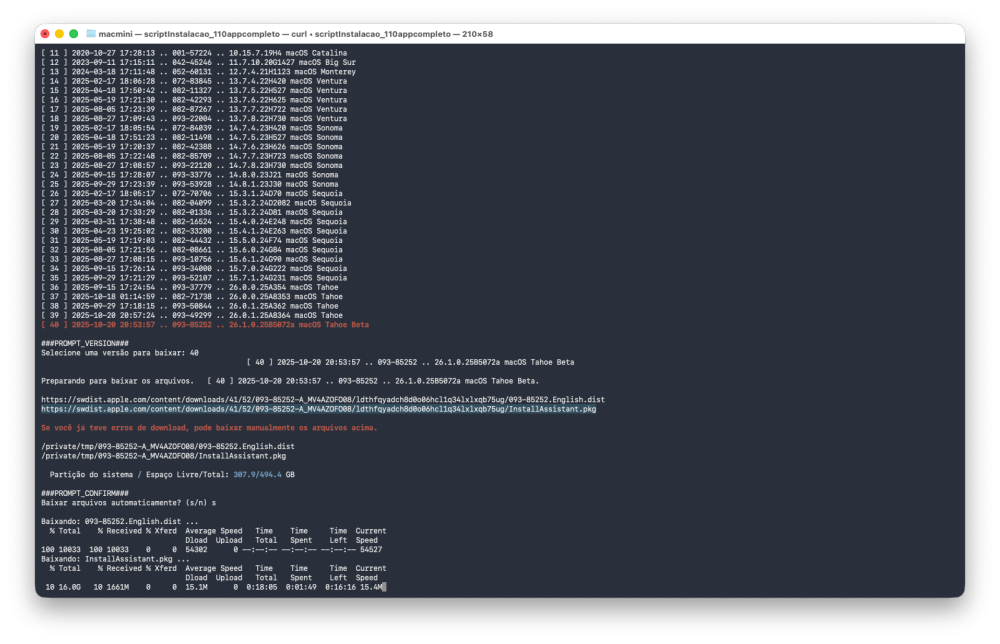Open the 093-85252.English.dist download URL
1000x644 pixels.
[323, 400]
